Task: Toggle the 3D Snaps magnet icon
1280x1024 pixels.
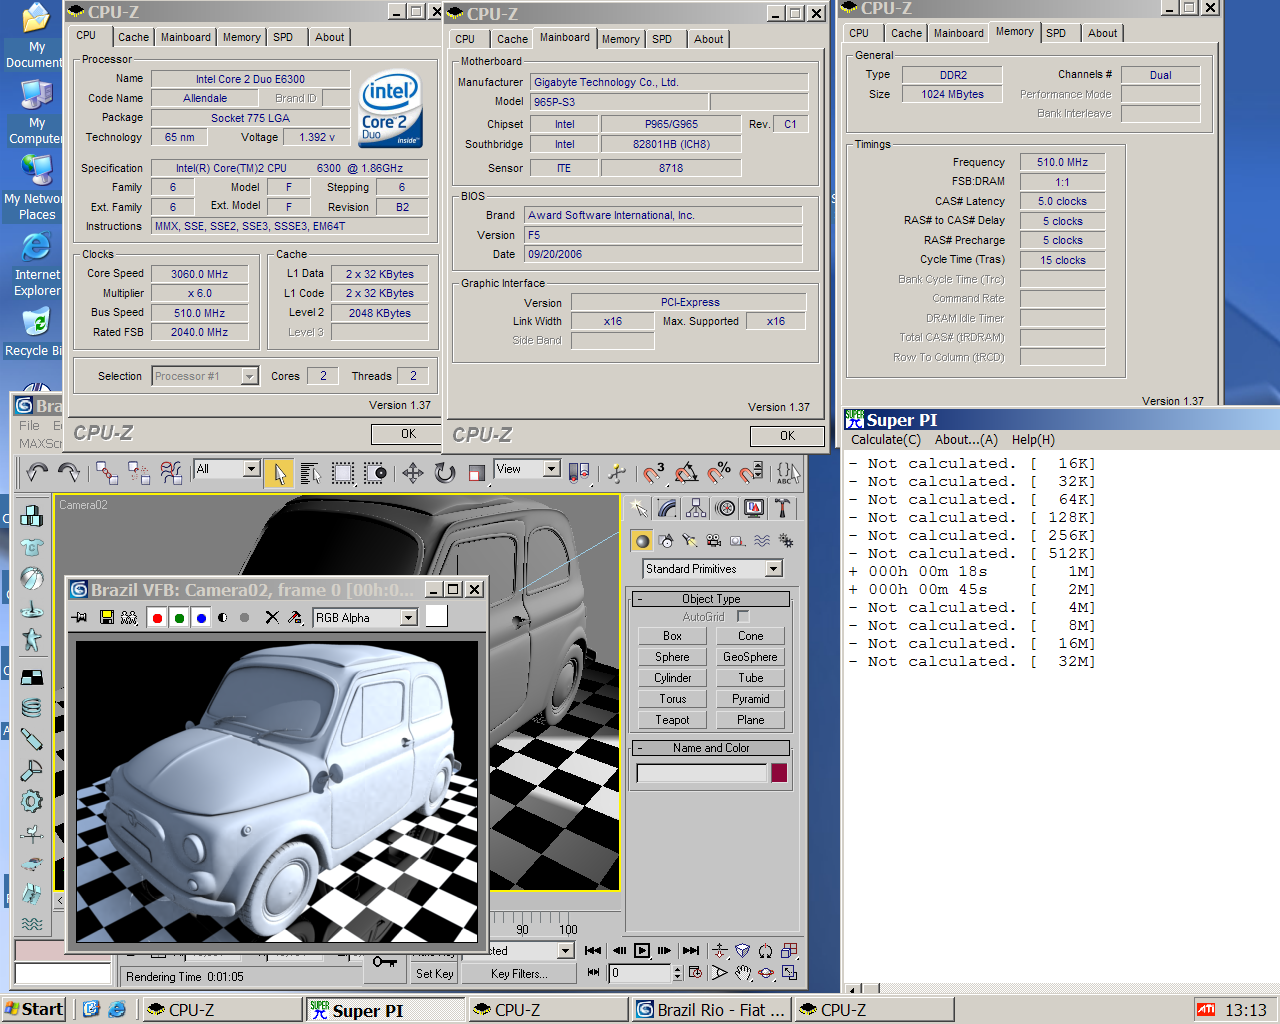Action: point(654,472)
